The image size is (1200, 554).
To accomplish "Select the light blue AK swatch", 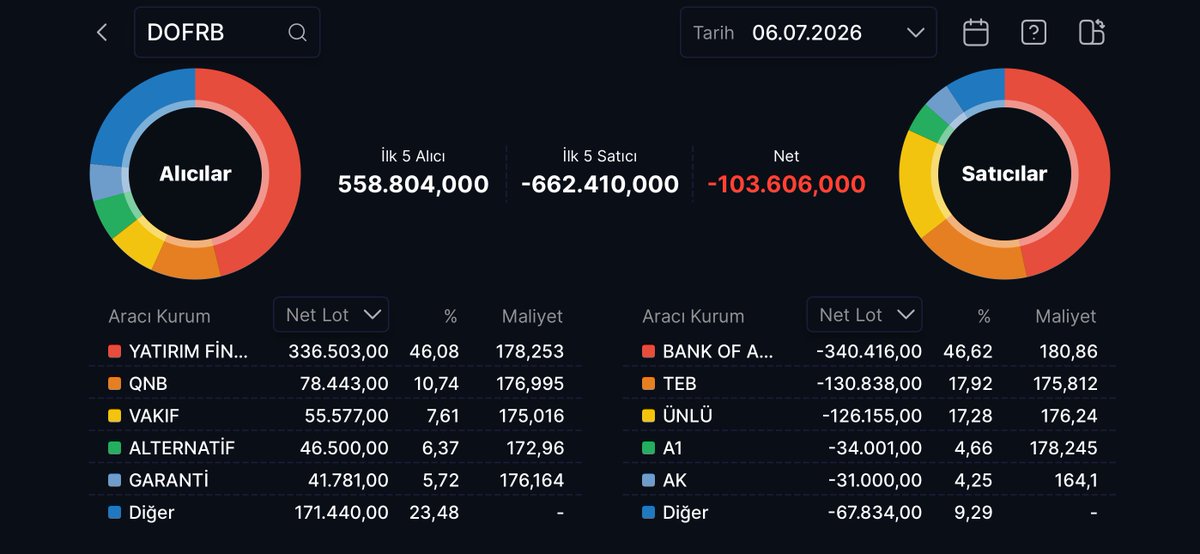I will (x=648, y=481).
